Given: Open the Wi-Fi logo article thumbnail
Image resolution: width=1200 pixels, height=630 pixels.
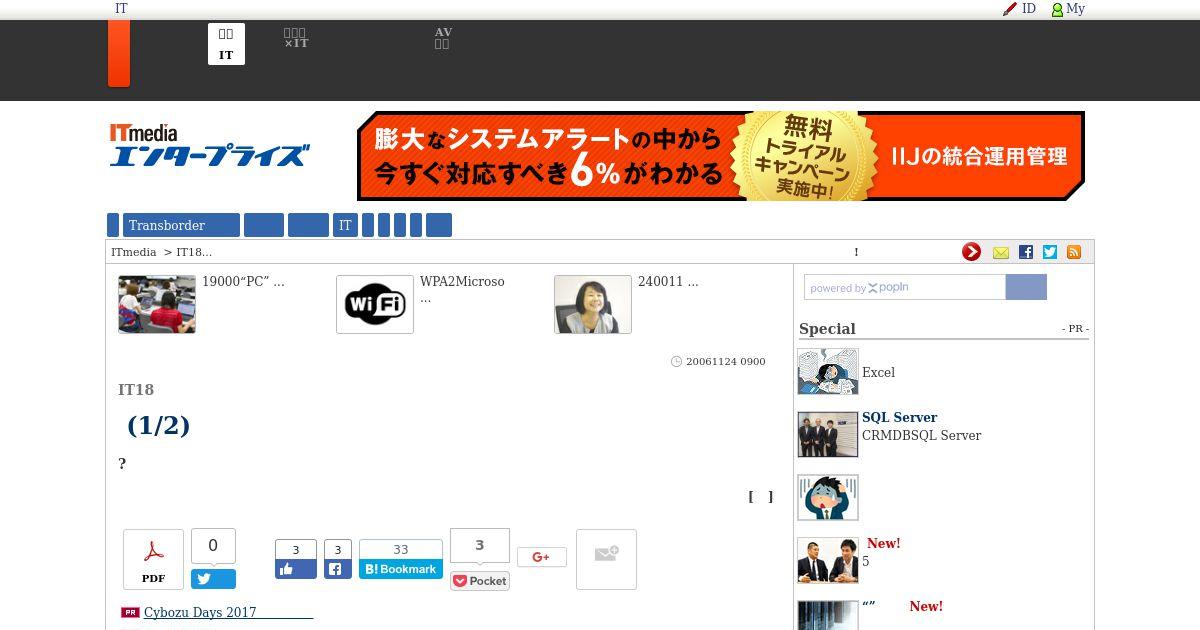Looking at the screenshot, I should pos(375,304).
